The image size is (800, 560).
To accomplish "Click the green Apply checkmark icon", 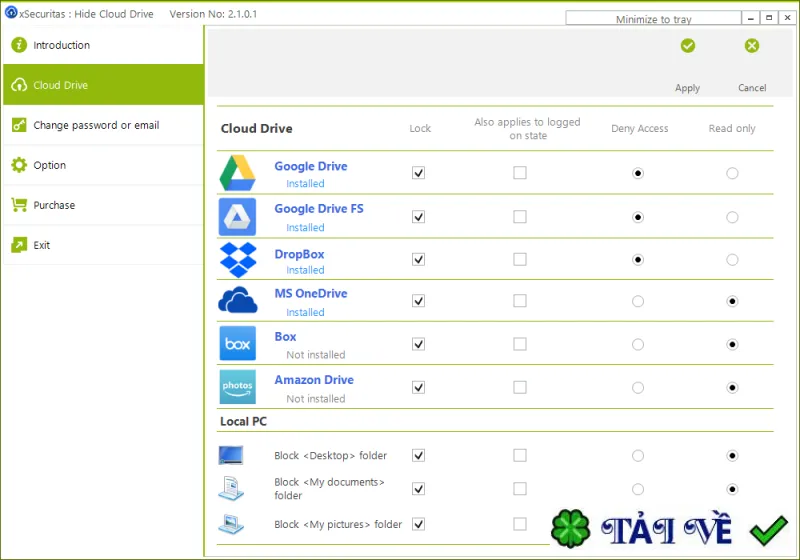I will (687, 46).
